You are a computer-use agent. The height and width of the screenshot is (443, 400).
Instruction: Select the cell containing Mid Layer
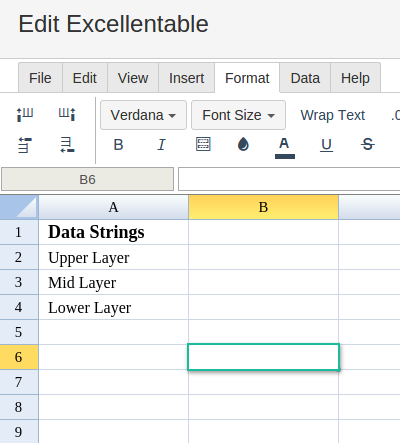[113, 282]
